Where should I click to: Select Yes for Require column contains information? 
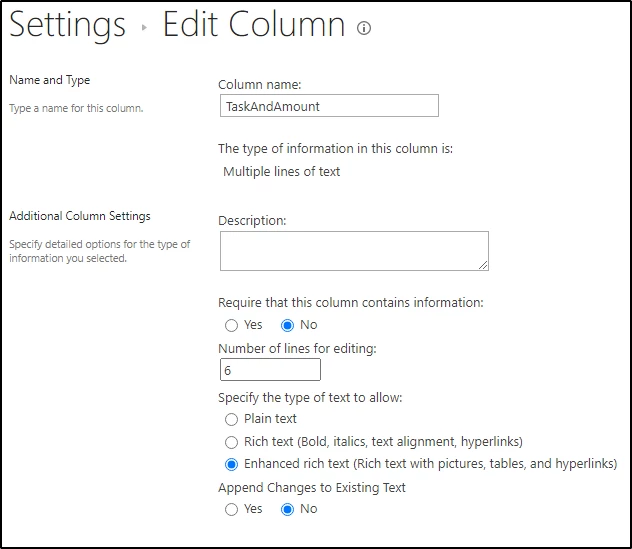pyautogui.click(x=231, y=325)
